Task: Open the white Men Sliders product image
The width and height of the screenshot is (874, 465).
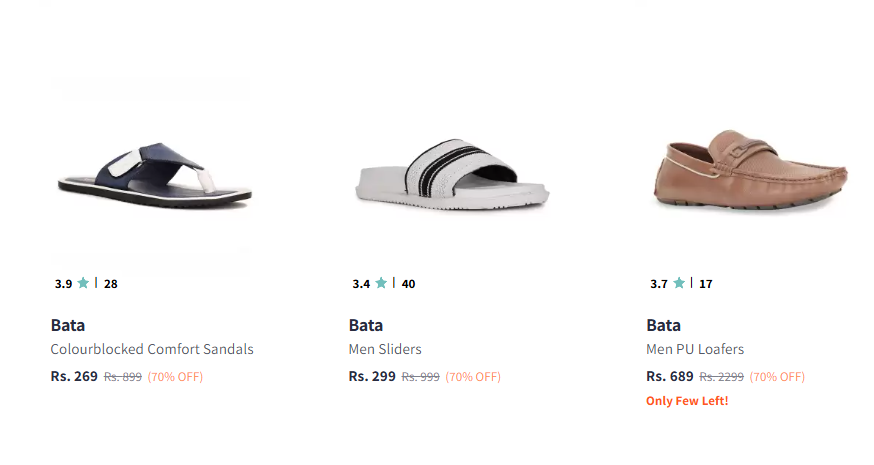Action: pyautogui.click(x=451, y=176)
